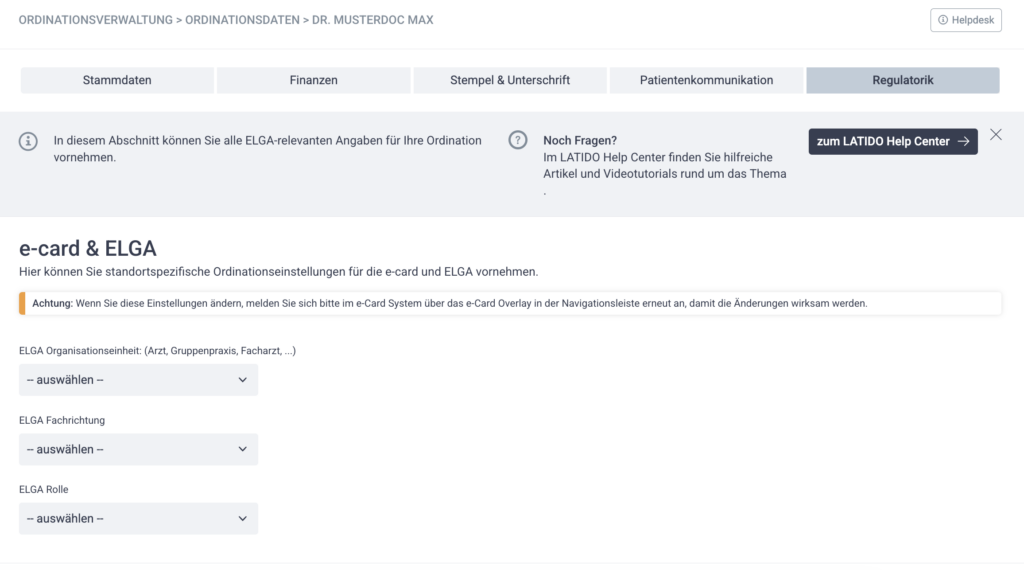The height and width of the screenshot is (570, 1024).
Task: Switch to the Stammdaten tab
Action: tap(117, 80)
